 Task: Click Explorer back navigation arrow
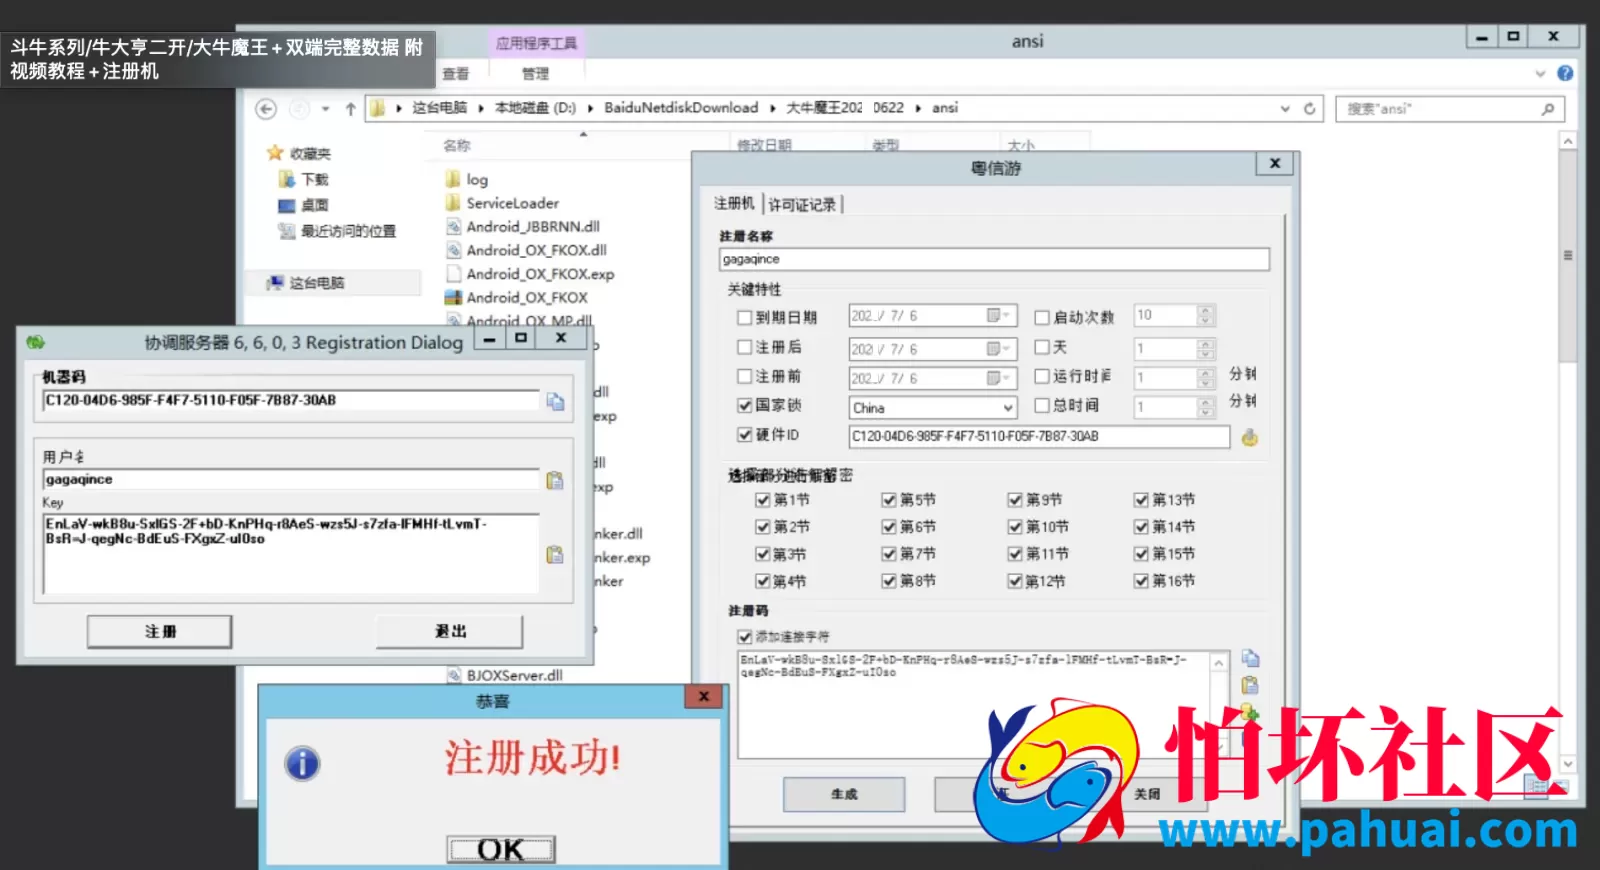click(266, 109)
